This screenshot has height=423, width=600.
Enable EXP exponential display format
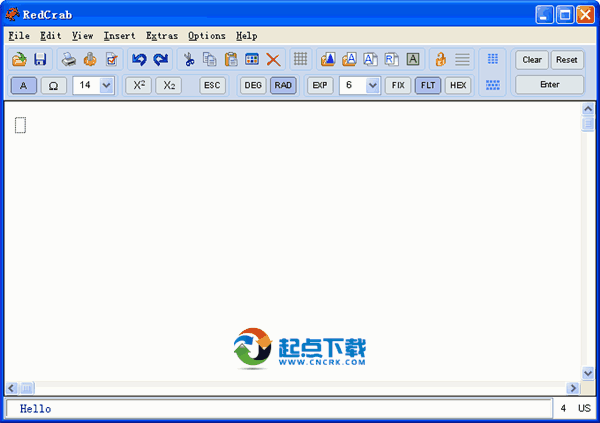[320, 85]
